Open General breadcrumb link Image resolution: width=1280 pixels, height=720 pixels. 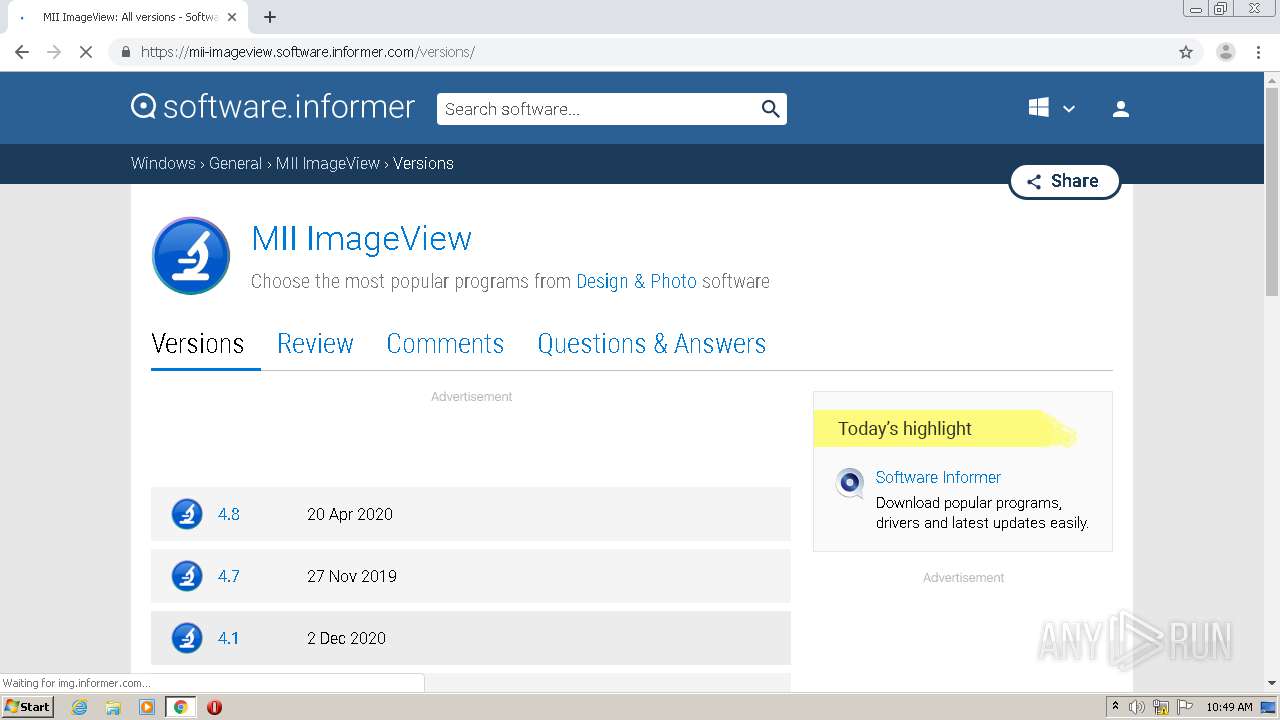point(235,163)
